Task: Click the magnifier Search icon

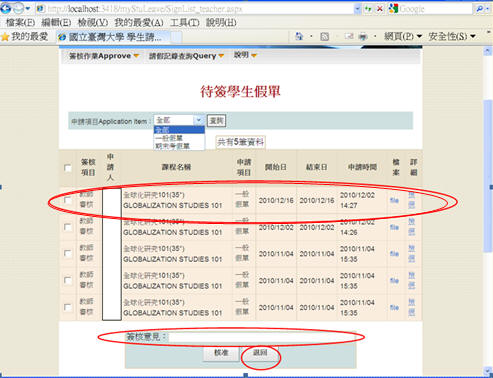Action: click(479, 9)
